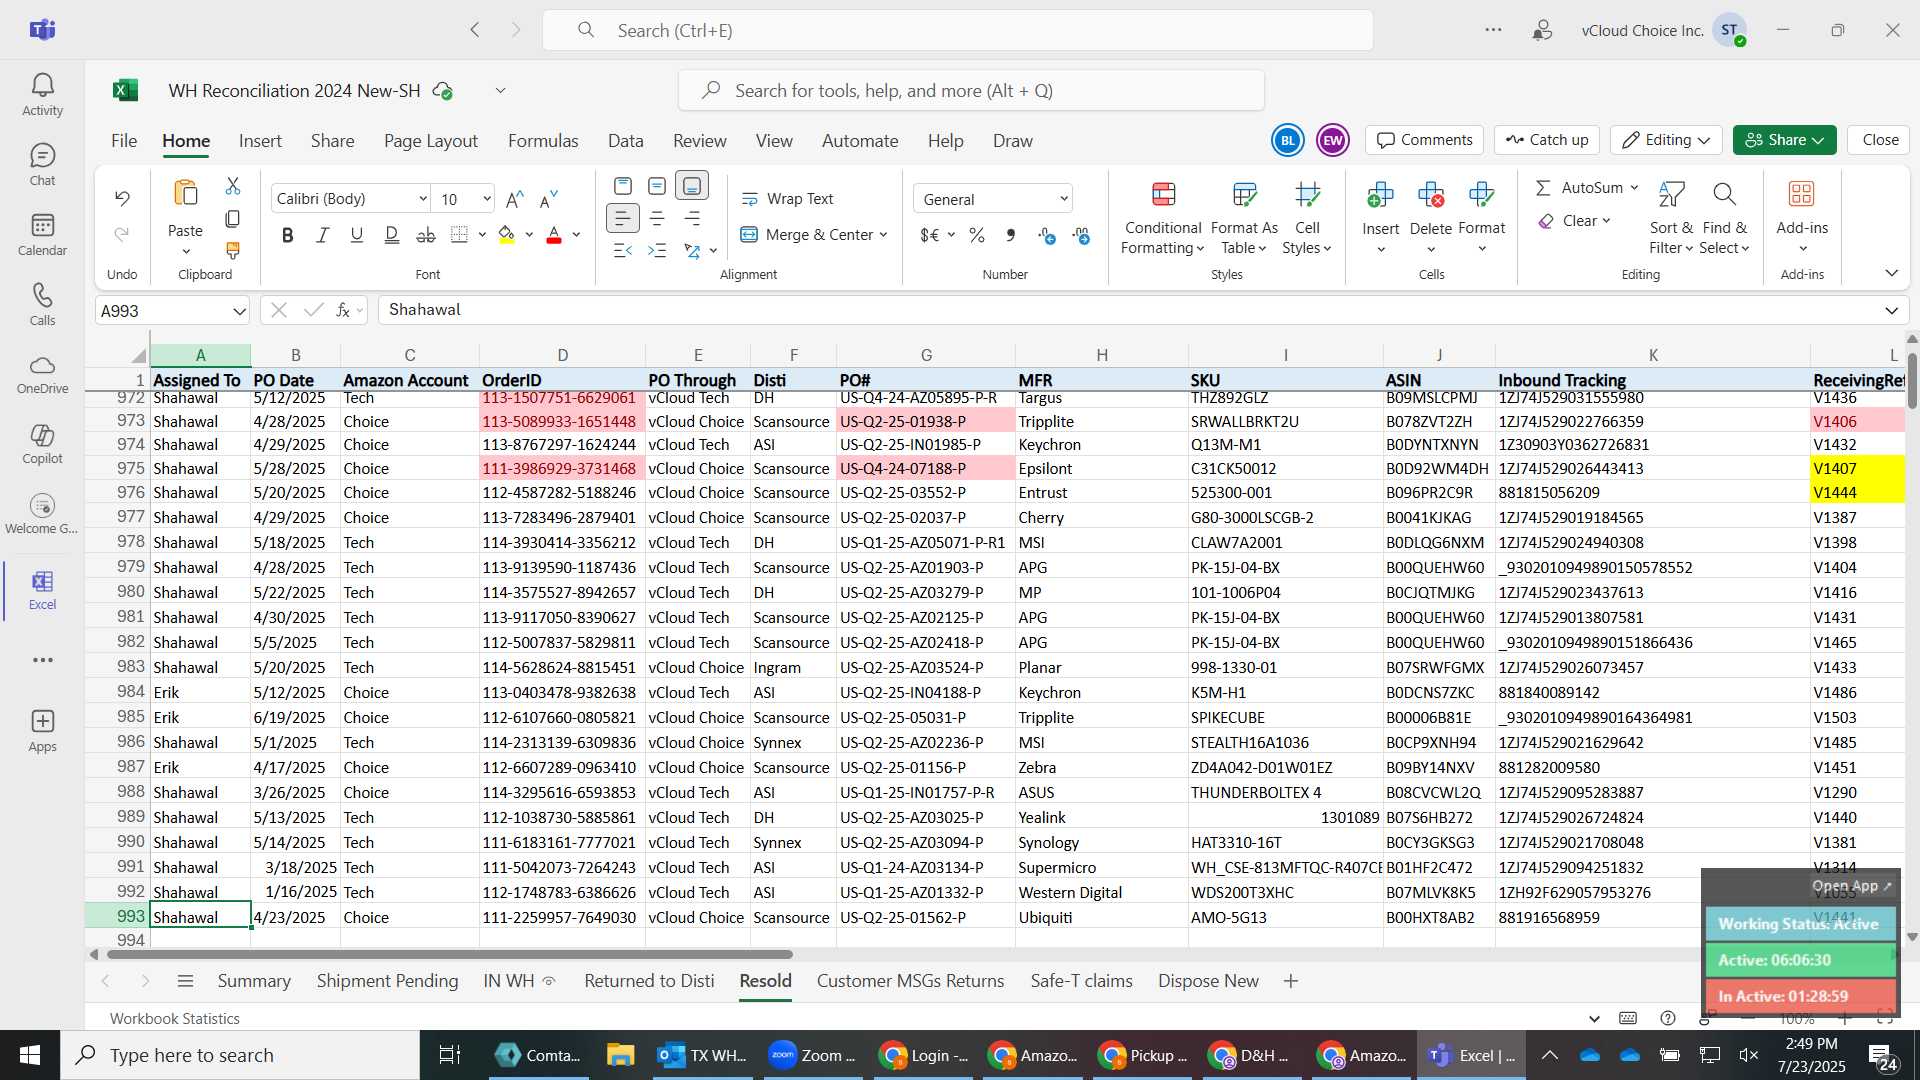
Task: Toggle align right
Action: (x=692, y=218)
